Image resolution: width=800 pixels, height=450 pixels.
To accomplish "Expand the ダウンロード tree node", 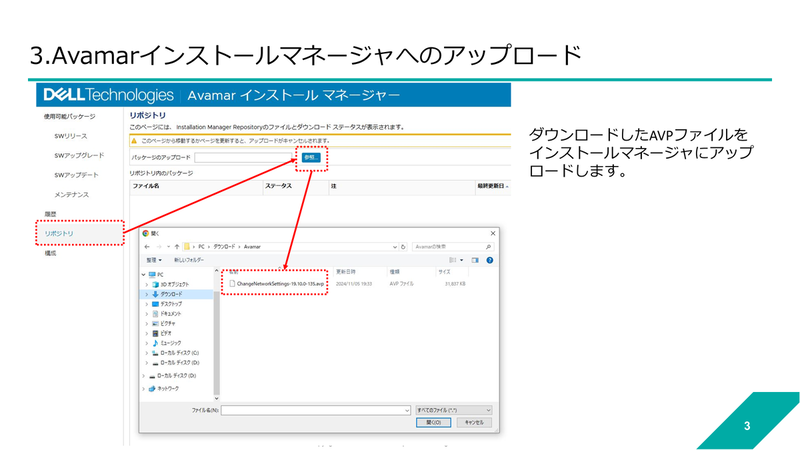I will 147,294.
